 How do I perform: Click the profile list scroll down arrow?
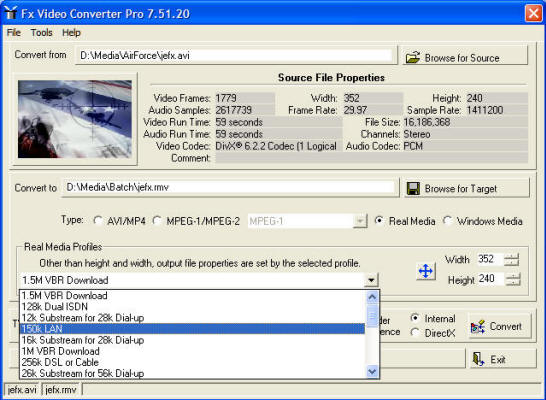click(x=372, y=371)
